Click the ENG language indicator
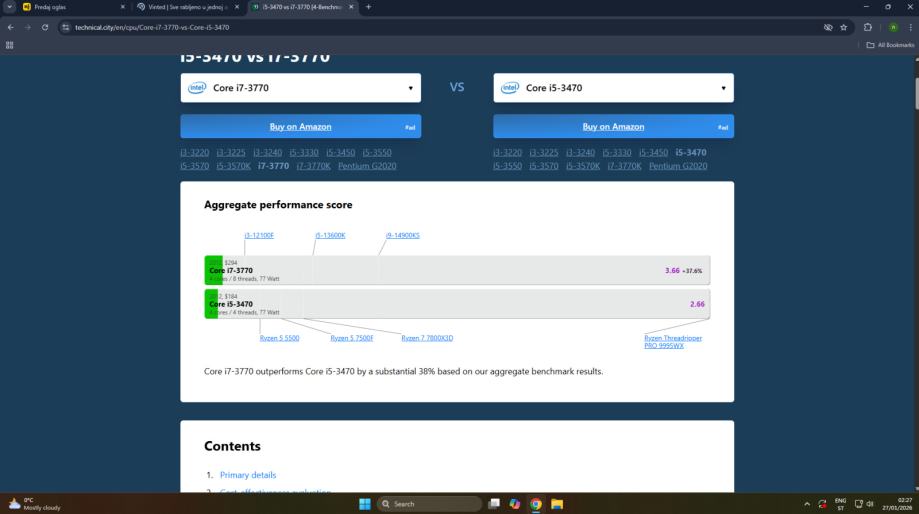Screen dimensions: 919x514 click(840, 504)
